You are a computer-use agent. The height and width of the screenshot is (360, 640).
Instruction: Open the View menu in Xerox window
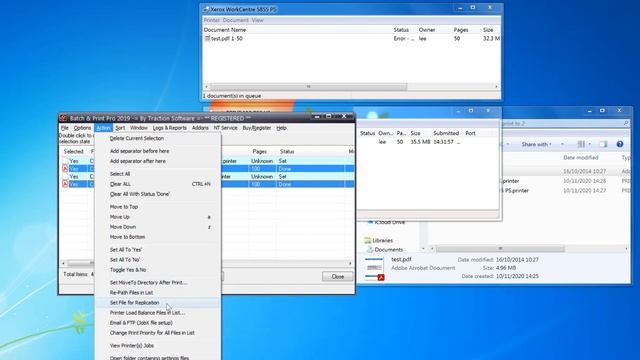[x=258, y=20]
